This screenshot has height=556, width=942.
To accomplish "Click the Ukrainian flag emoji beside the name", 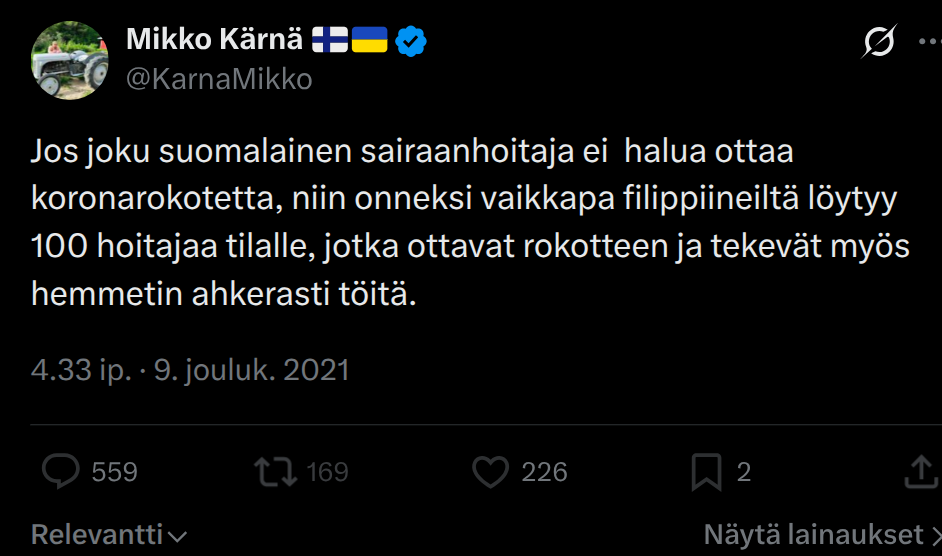I will click(371, 41).
